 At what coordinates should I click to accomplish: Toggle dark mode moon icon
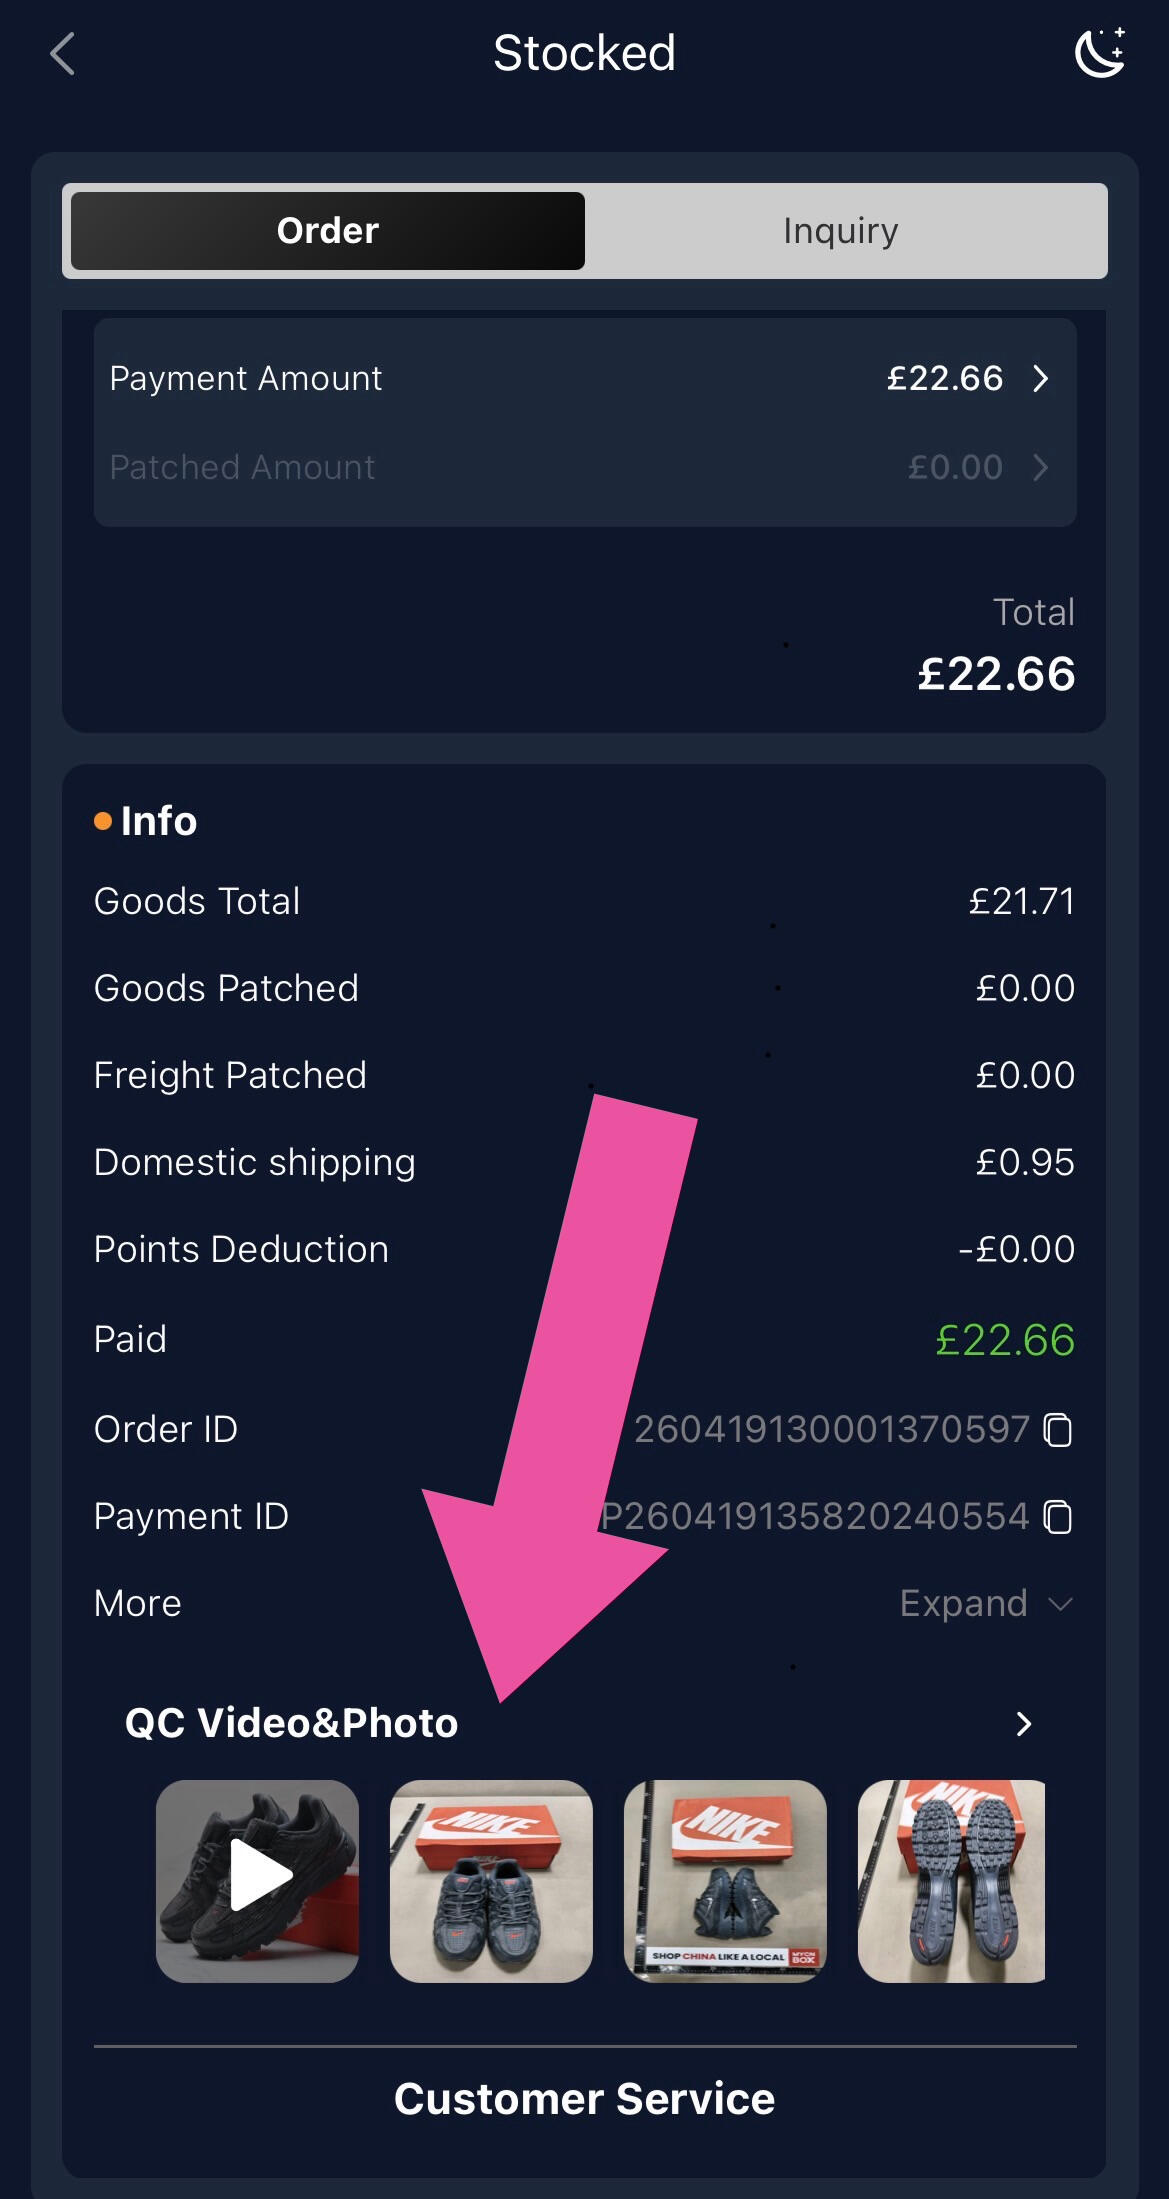pyautogui.click(x=1099, y=54)
